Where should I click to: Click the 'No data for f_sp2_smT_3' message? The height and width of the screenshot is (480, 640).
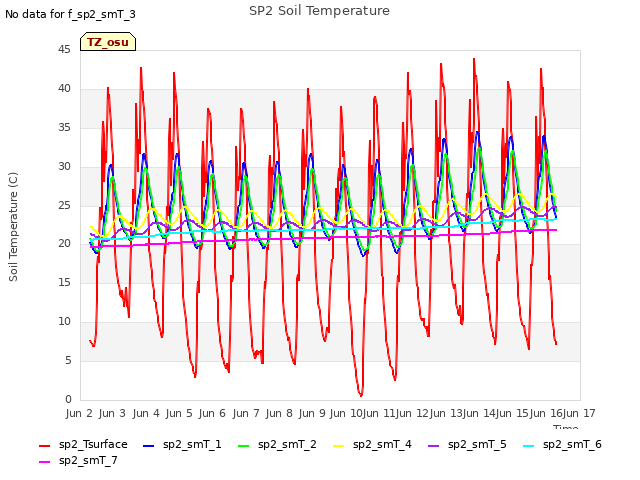point(70,14)
